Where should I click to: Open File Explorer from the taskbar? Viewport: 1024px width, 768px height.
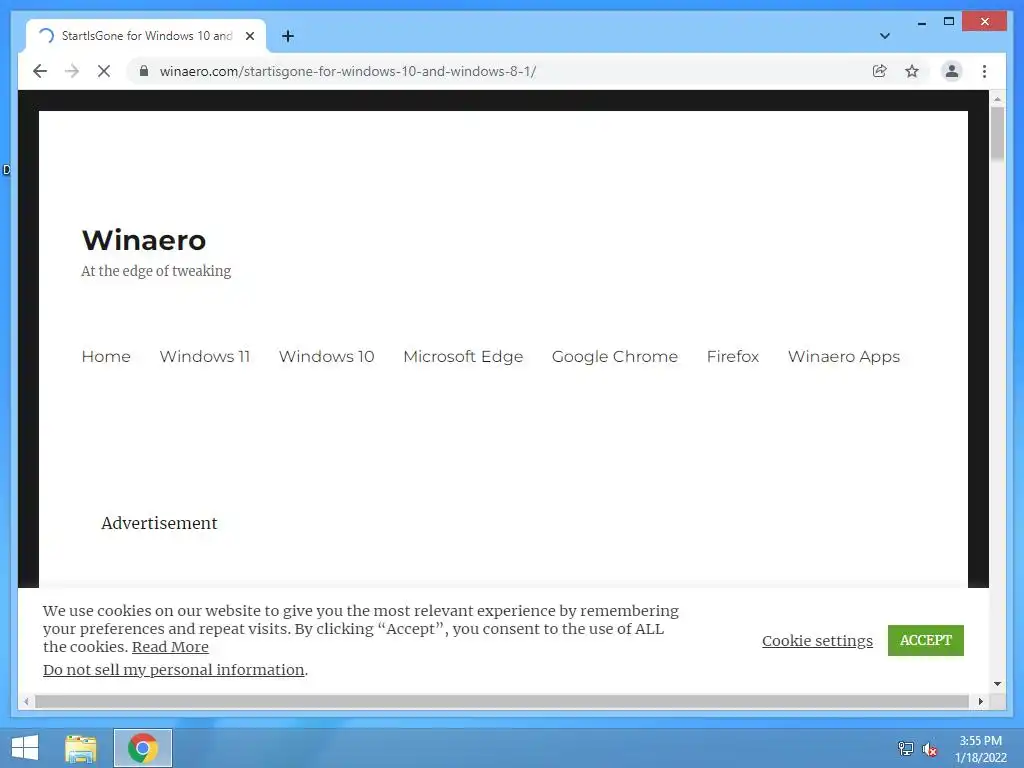(80, 748)
